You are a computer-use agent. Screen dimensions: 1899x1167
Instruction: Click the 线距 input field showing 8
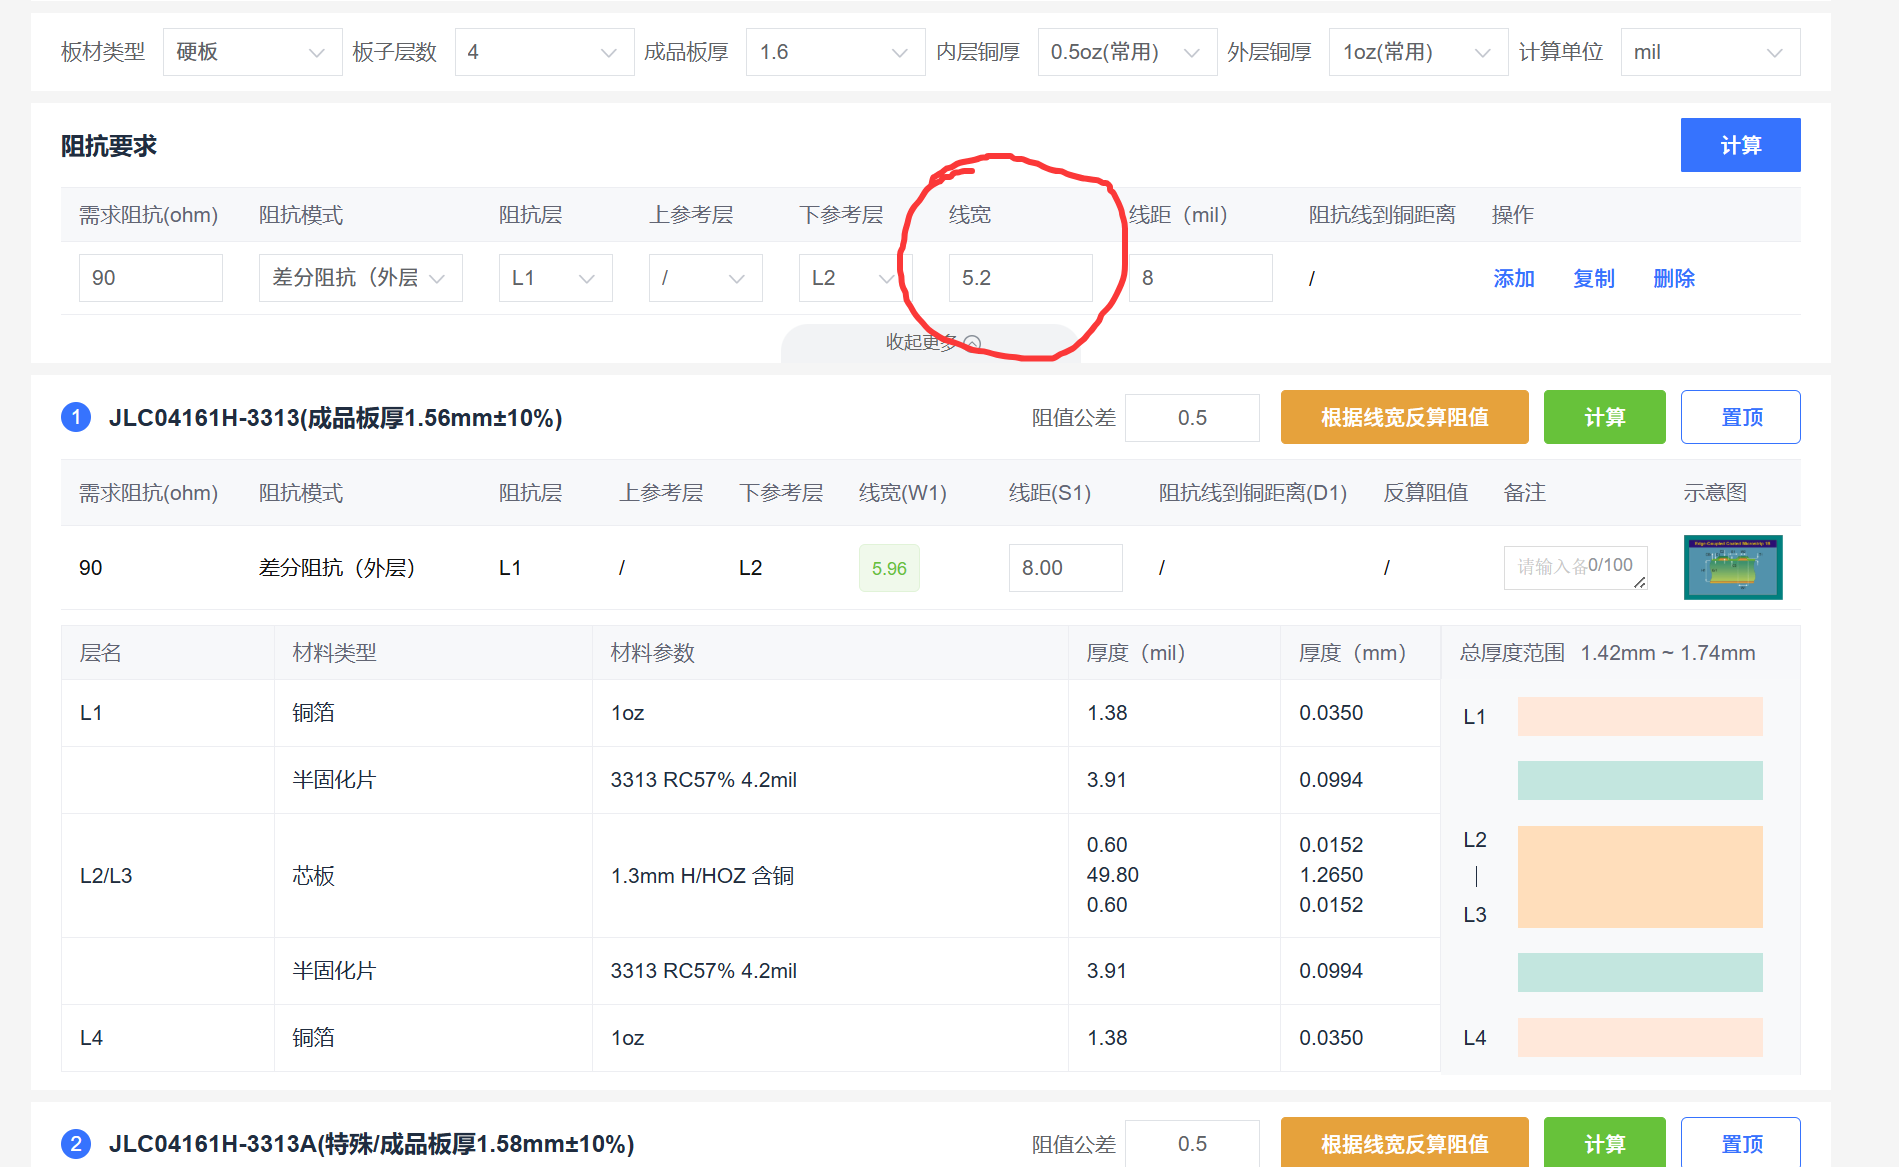tap(1200, 278)
